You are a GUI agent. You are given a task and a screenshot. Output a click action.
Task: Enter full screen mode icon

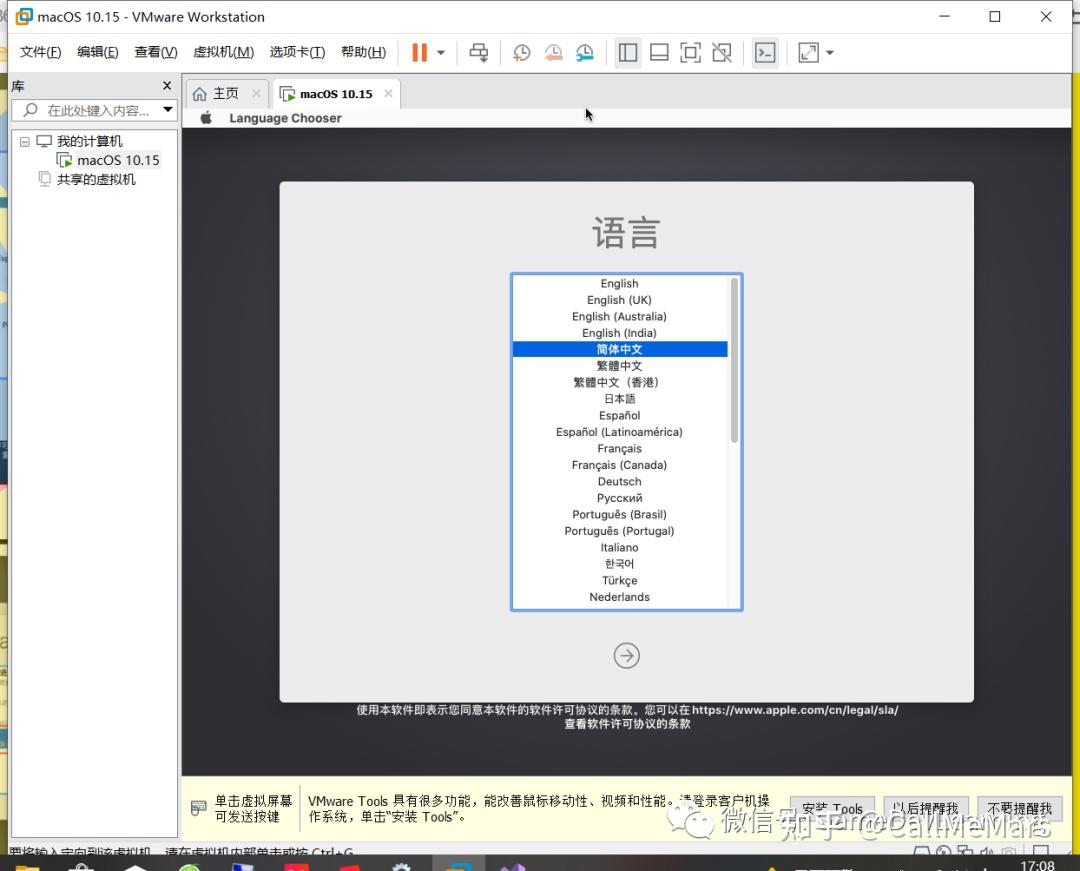point(690,52)
